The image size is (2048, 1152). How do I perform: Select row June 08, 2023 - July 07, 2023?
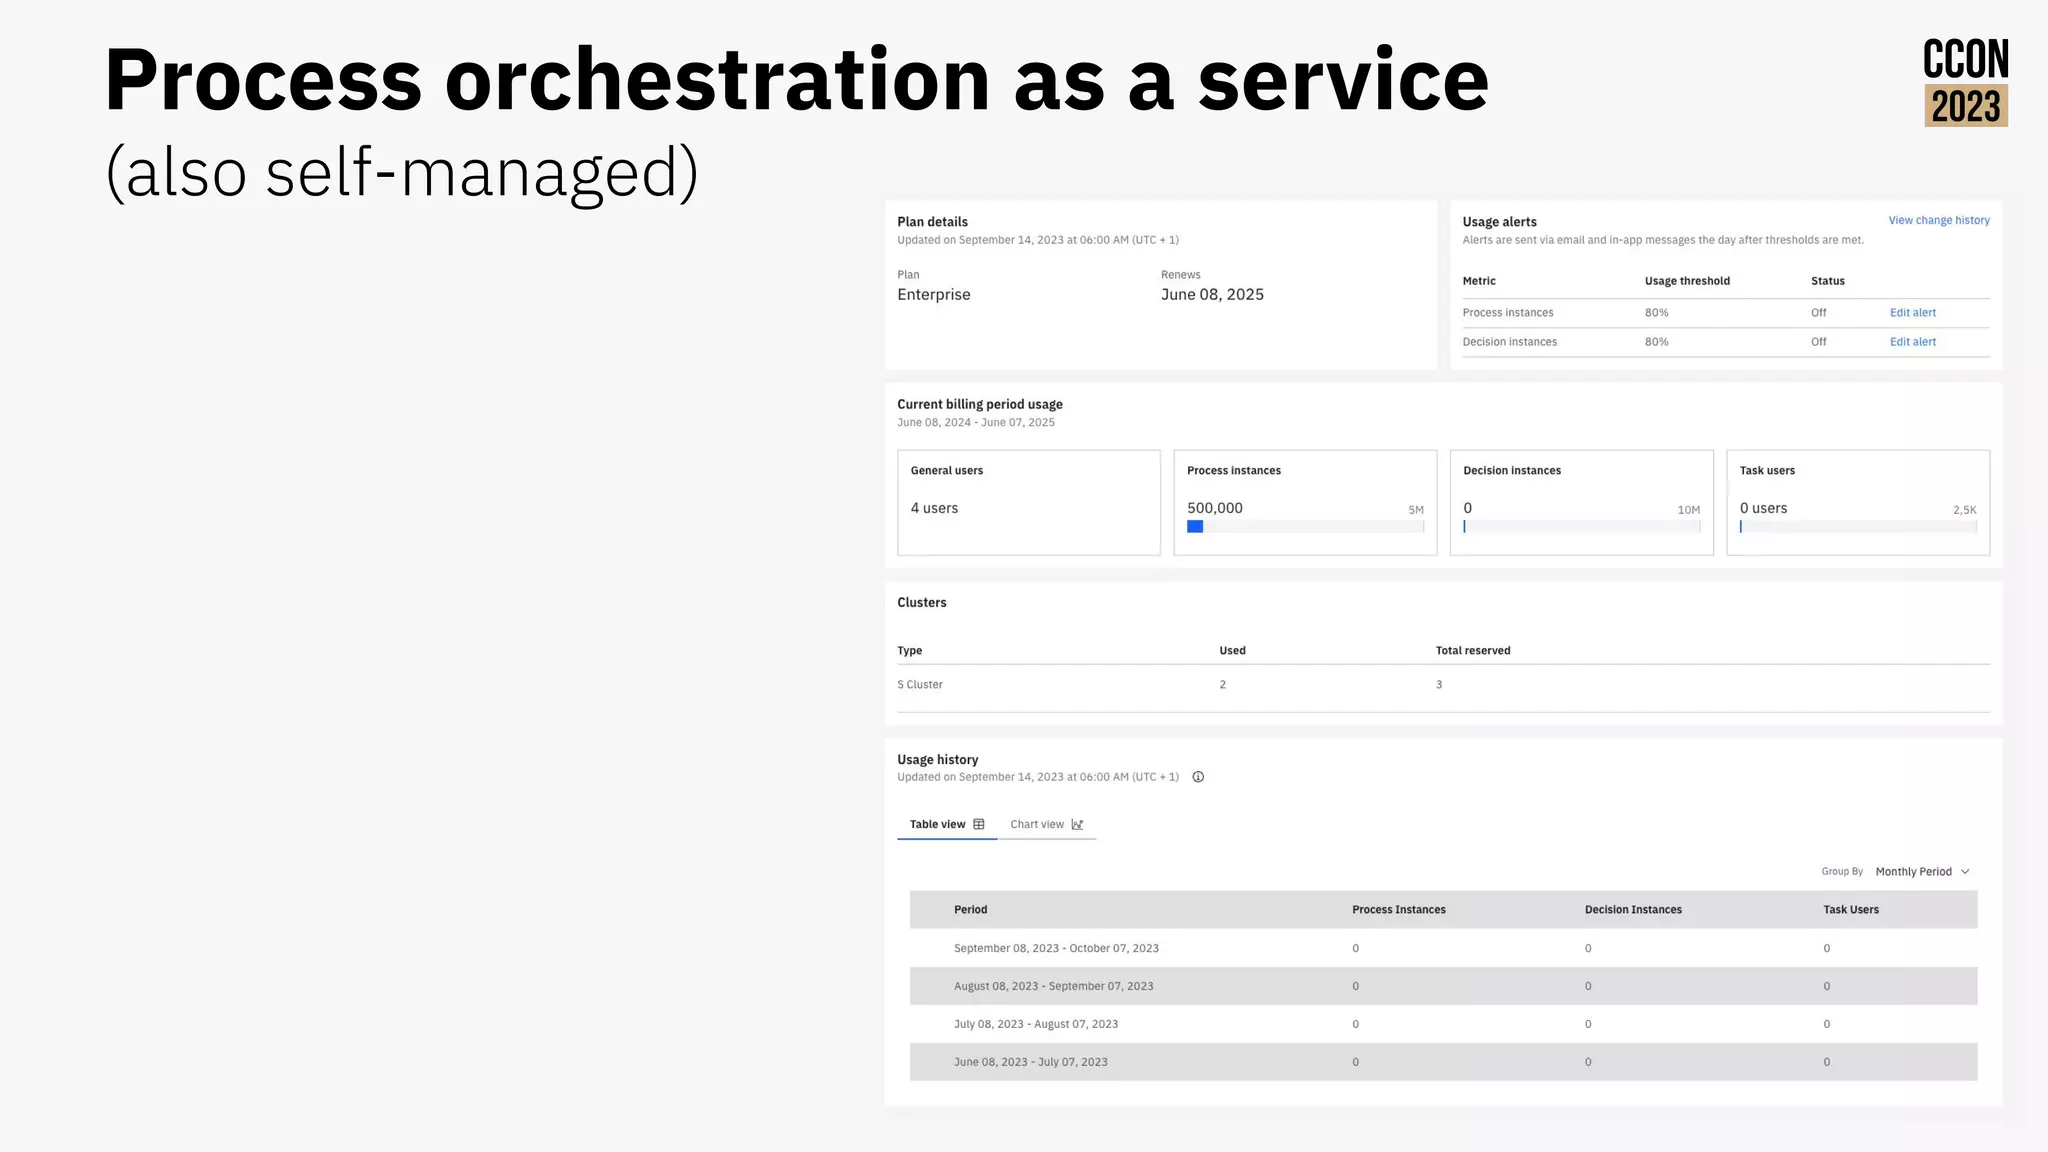tap(1443, 1062)
